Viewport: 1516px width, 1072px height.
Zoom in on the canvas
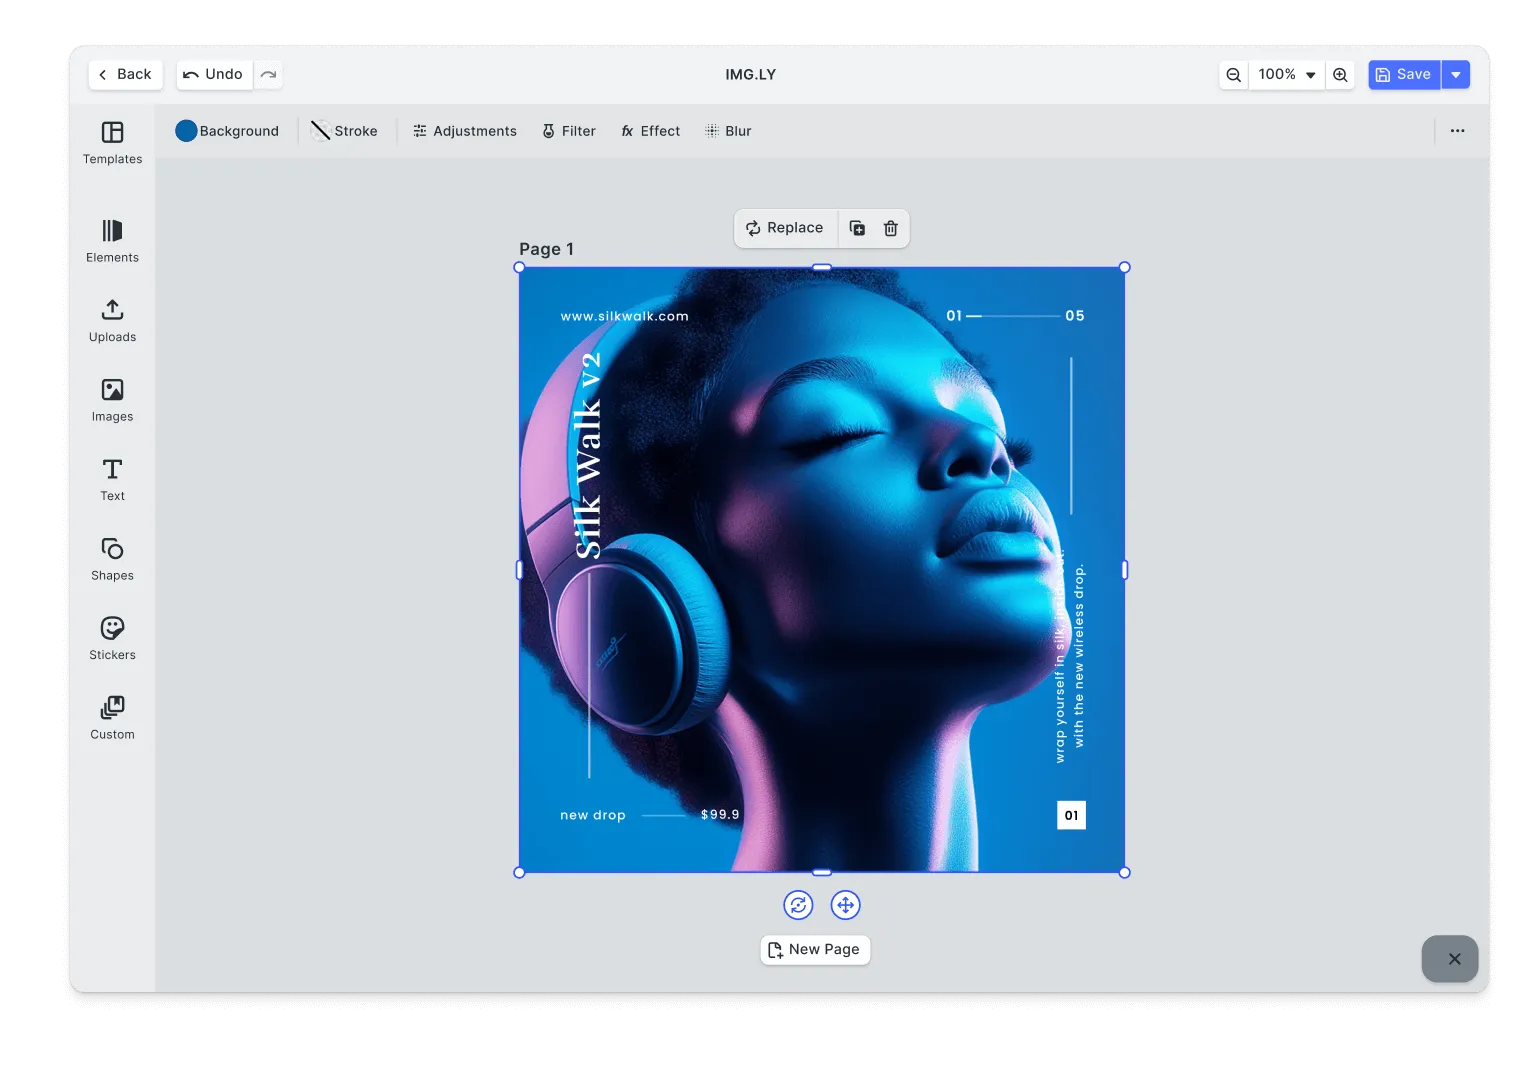click(x=1340, y=75)
